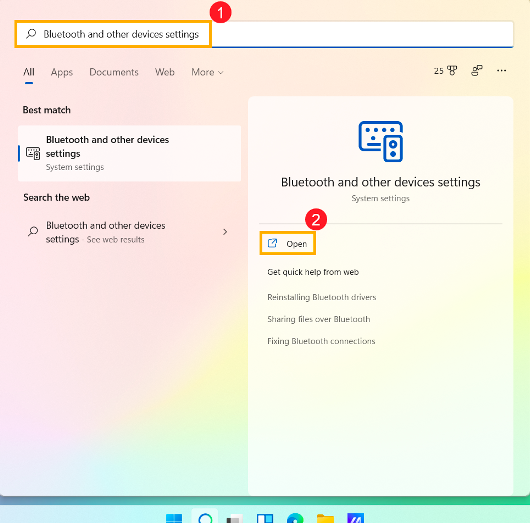Click the Windows Start button on taskbar
The height and width of the screenshot is (523, 530).
174,518
